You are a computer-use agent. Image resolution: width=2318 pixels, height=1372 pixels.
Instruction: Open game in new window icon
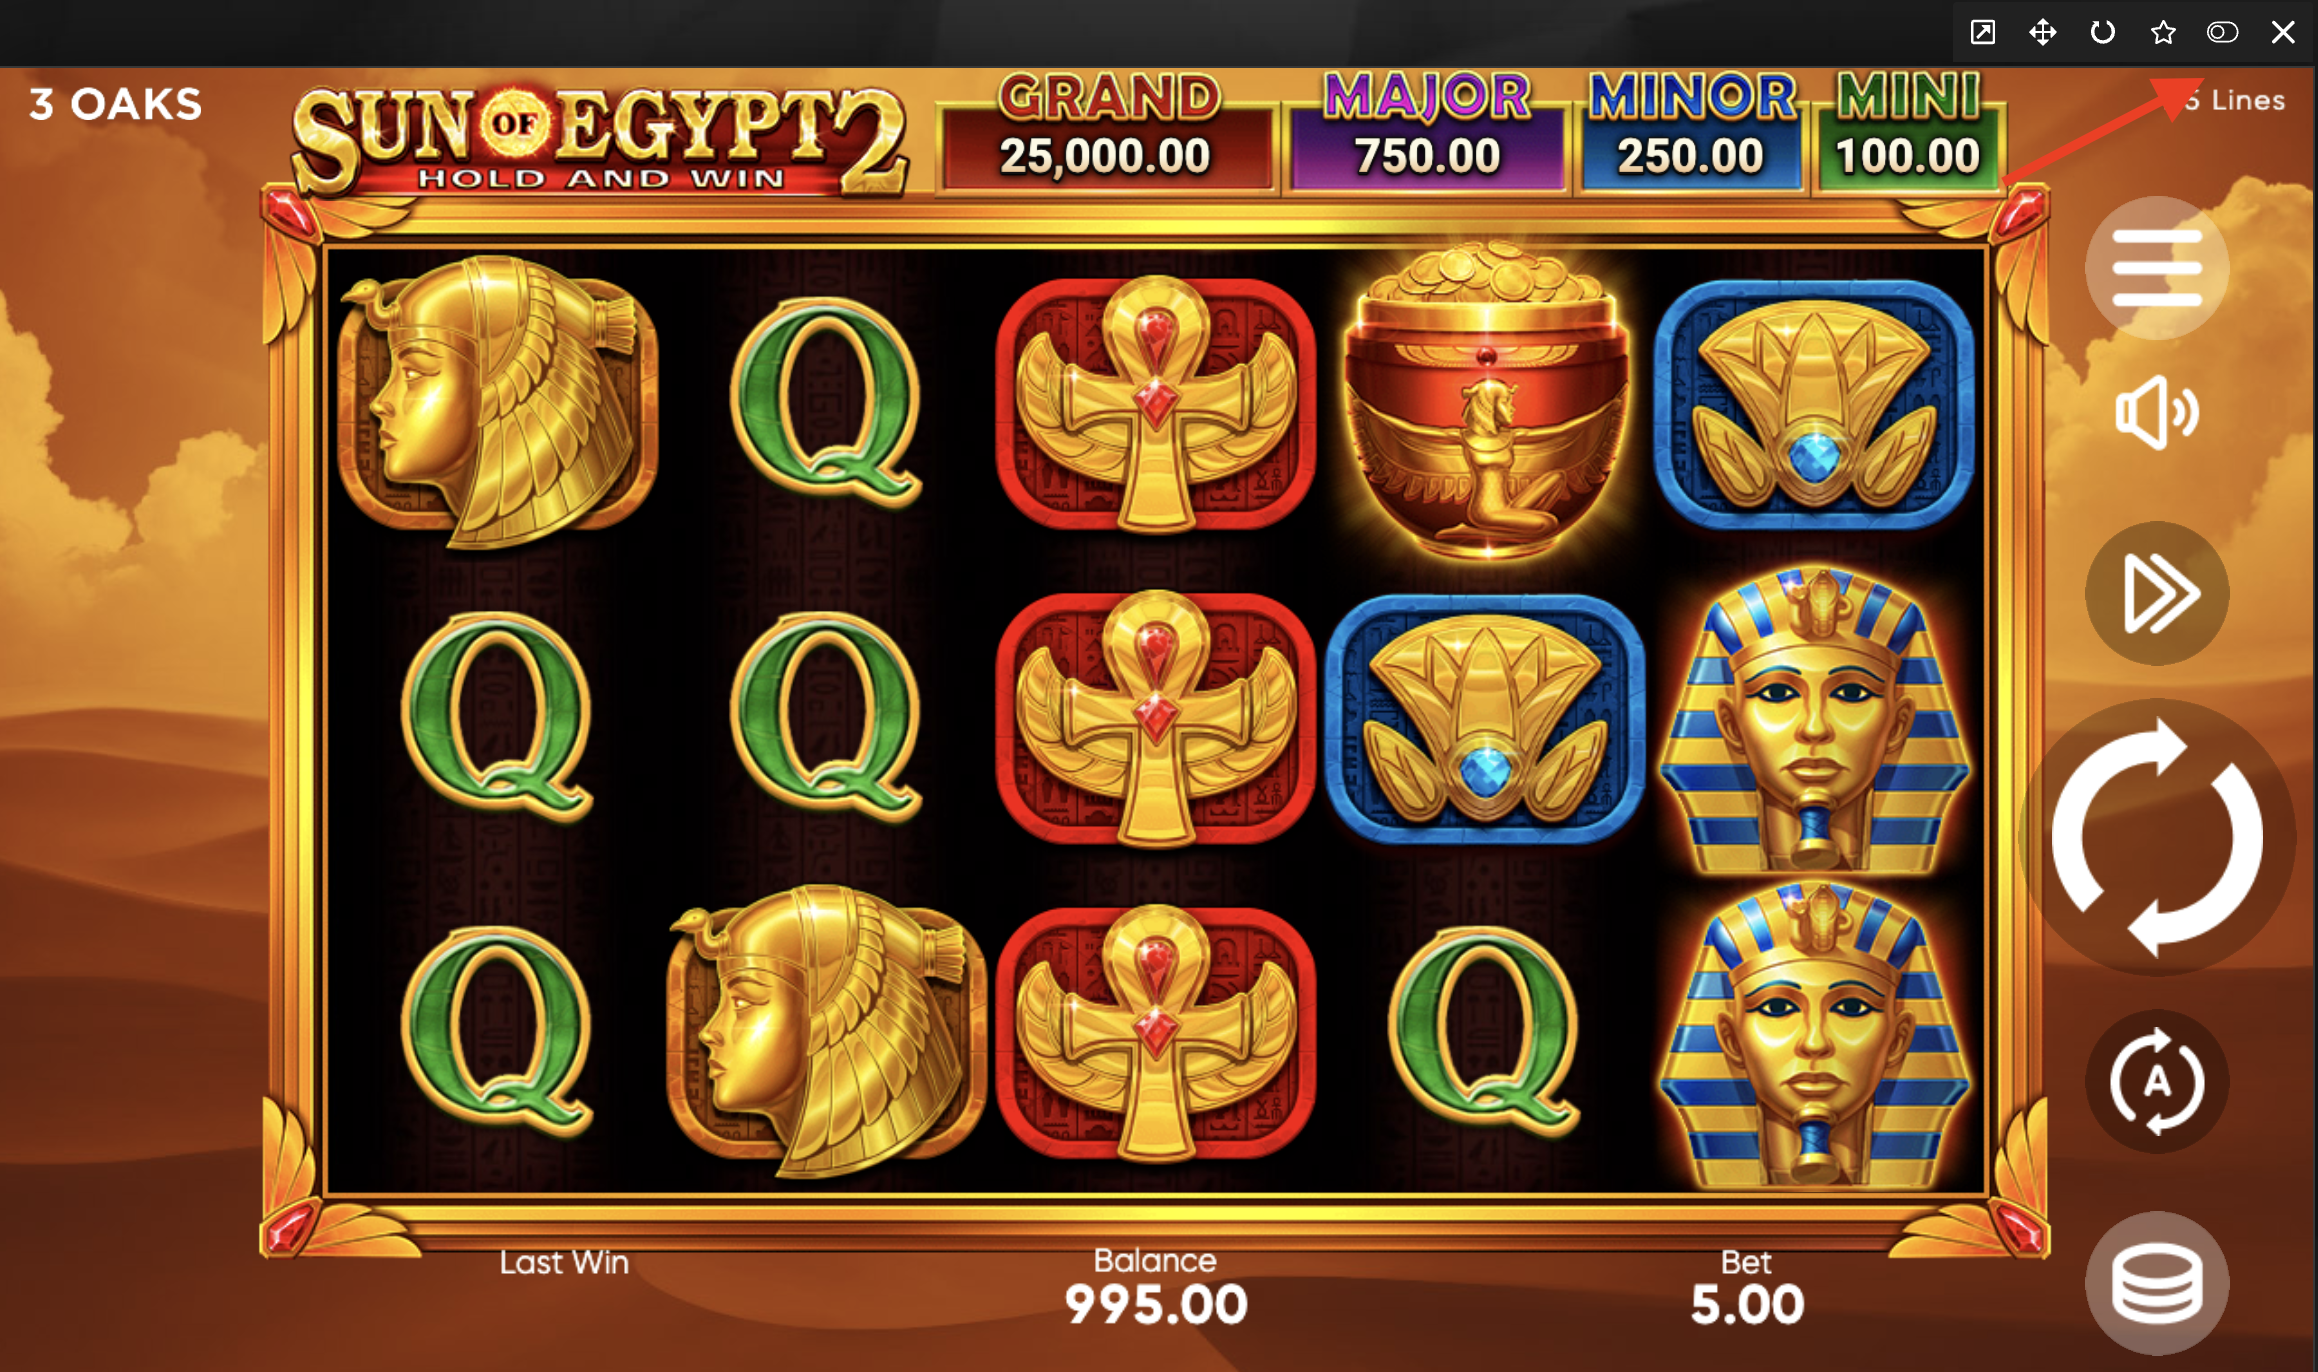[x=1982, y=32]
